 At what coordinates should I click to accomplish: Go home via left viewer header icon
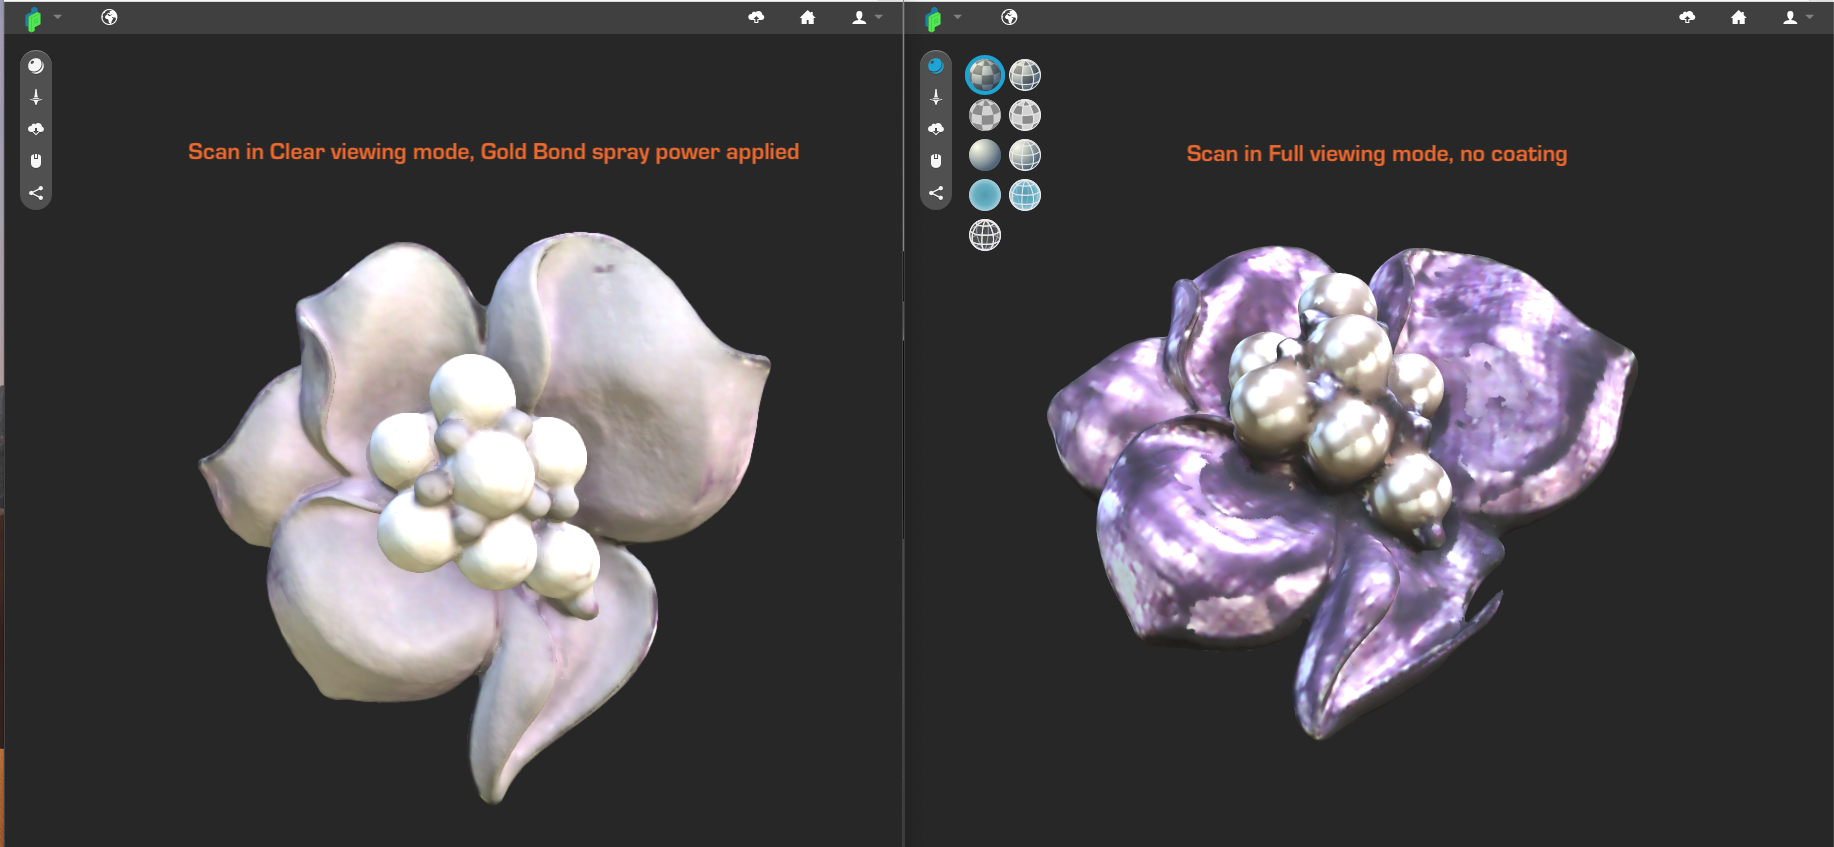(x=808, y=17)
